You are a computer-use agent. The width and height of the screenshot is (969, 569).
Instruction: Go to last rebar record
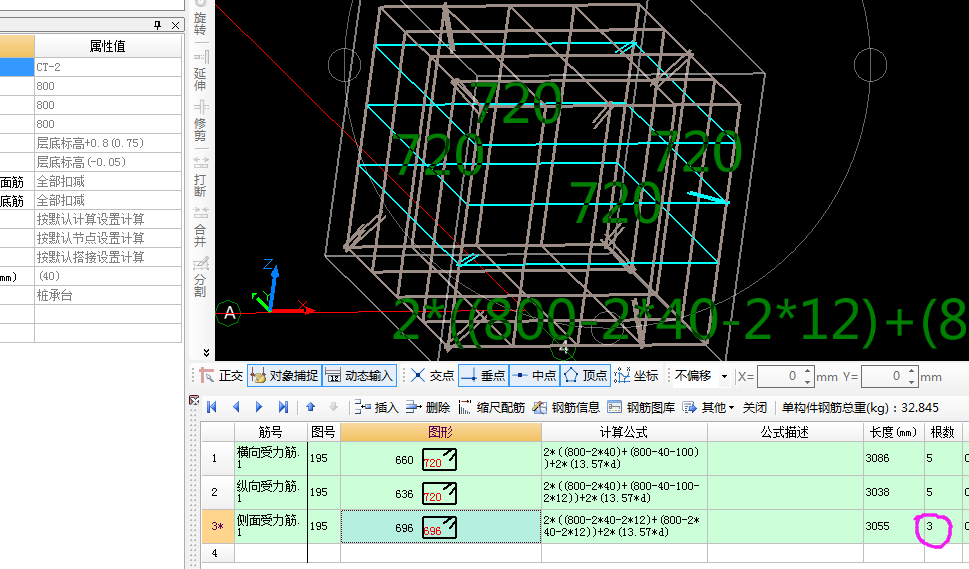click(x=282, y=407)
